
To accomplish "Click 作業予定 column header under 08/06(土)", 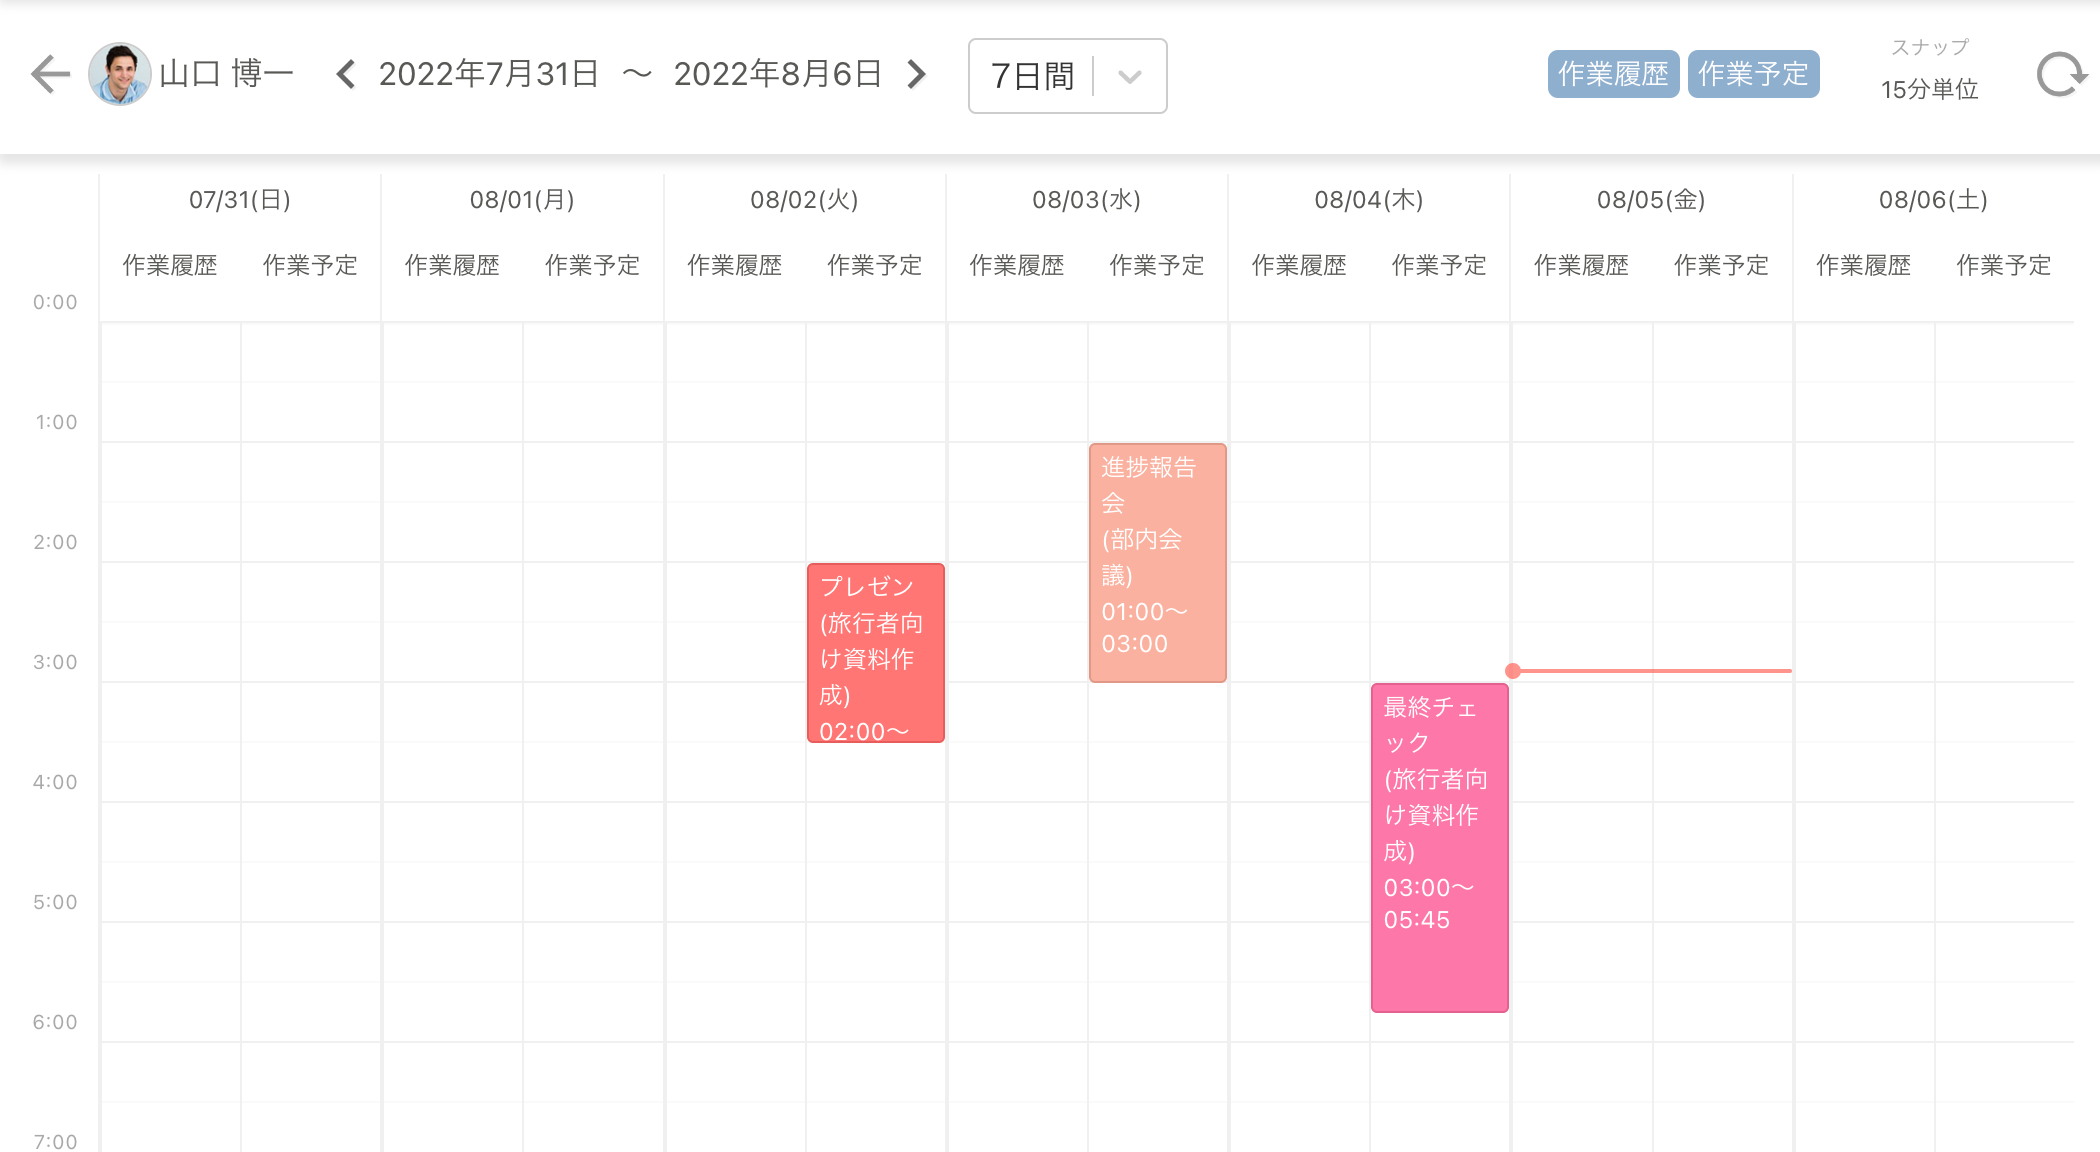I will click(2003, 265).
